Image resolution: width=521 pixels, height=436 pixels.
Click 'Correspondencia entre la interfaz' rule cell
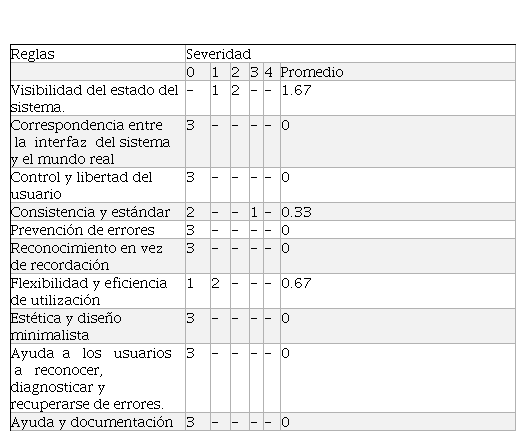(x=98, y=142)
